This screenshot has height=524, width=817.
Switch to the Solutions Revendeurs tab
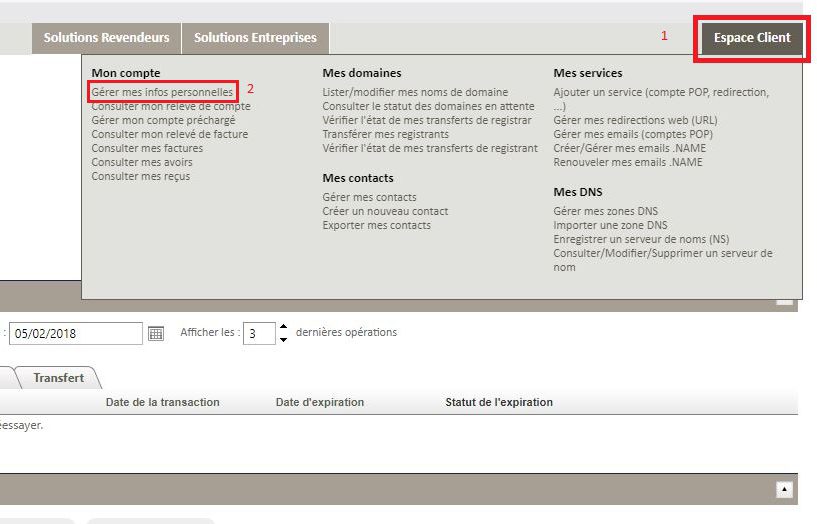[106, 38]
